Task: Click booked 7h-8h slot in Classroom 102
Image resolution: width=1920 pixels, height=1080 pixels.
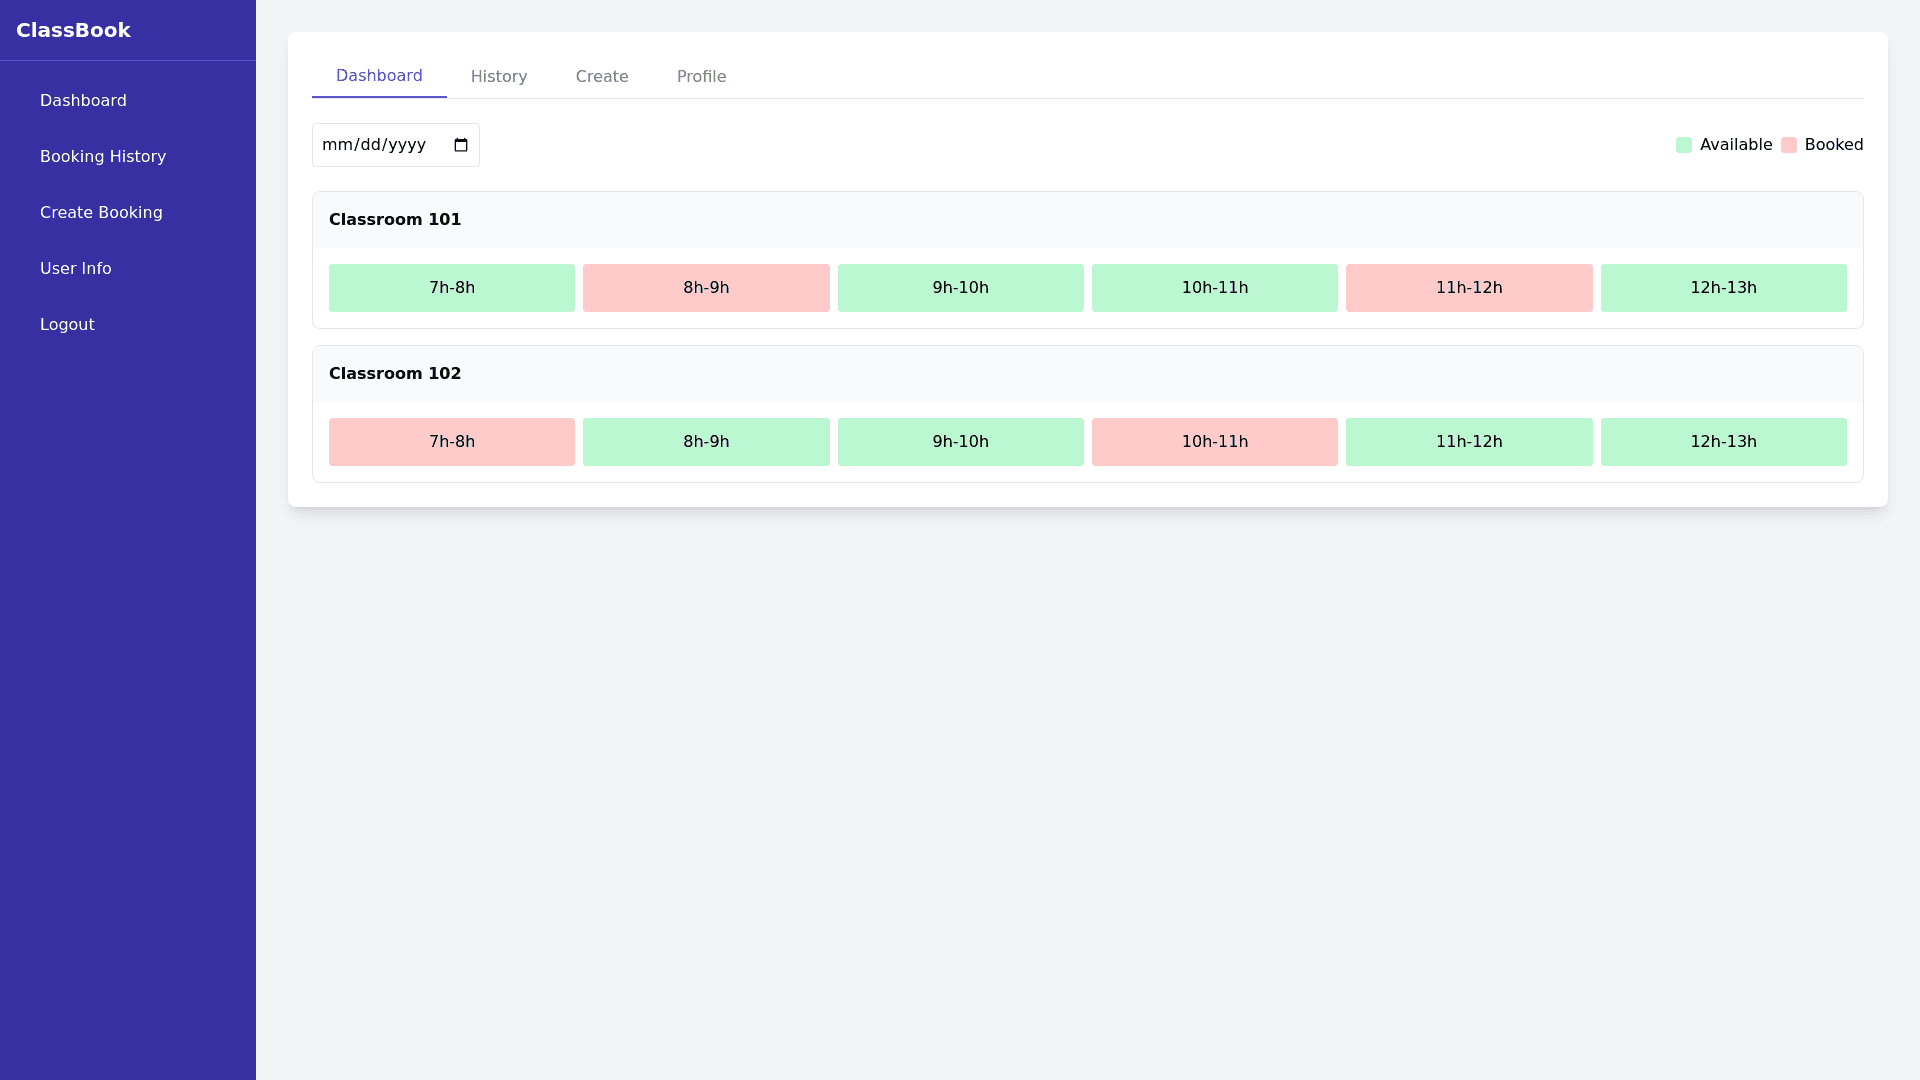Action: click(452, 442)
